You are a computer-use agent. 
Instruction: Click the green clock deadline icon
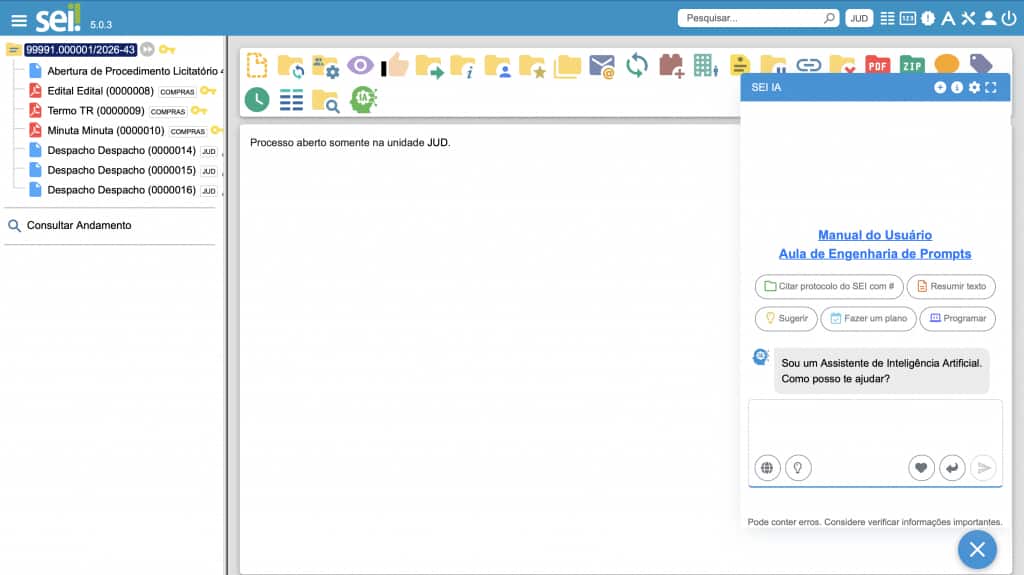[257, 100]
